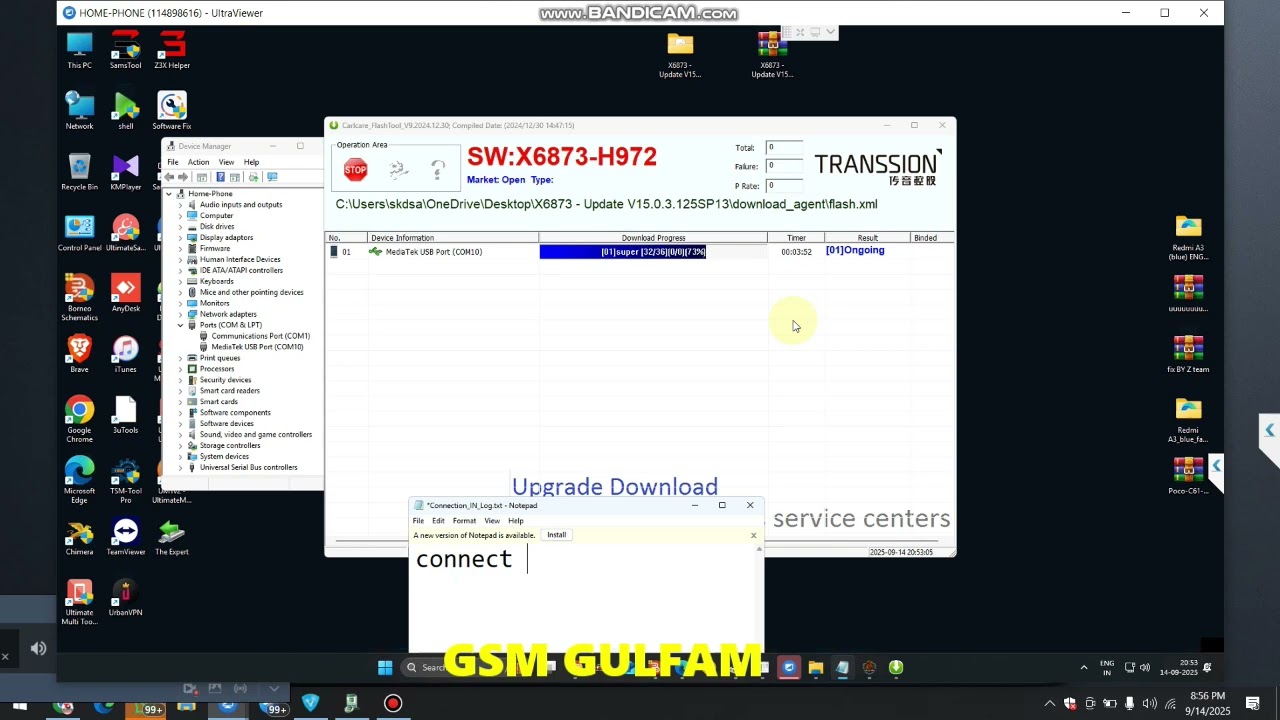This screenshot has height=720, width=1280.
Task: Open Notepad's Format menu
Action: click(x=464, y=521)
